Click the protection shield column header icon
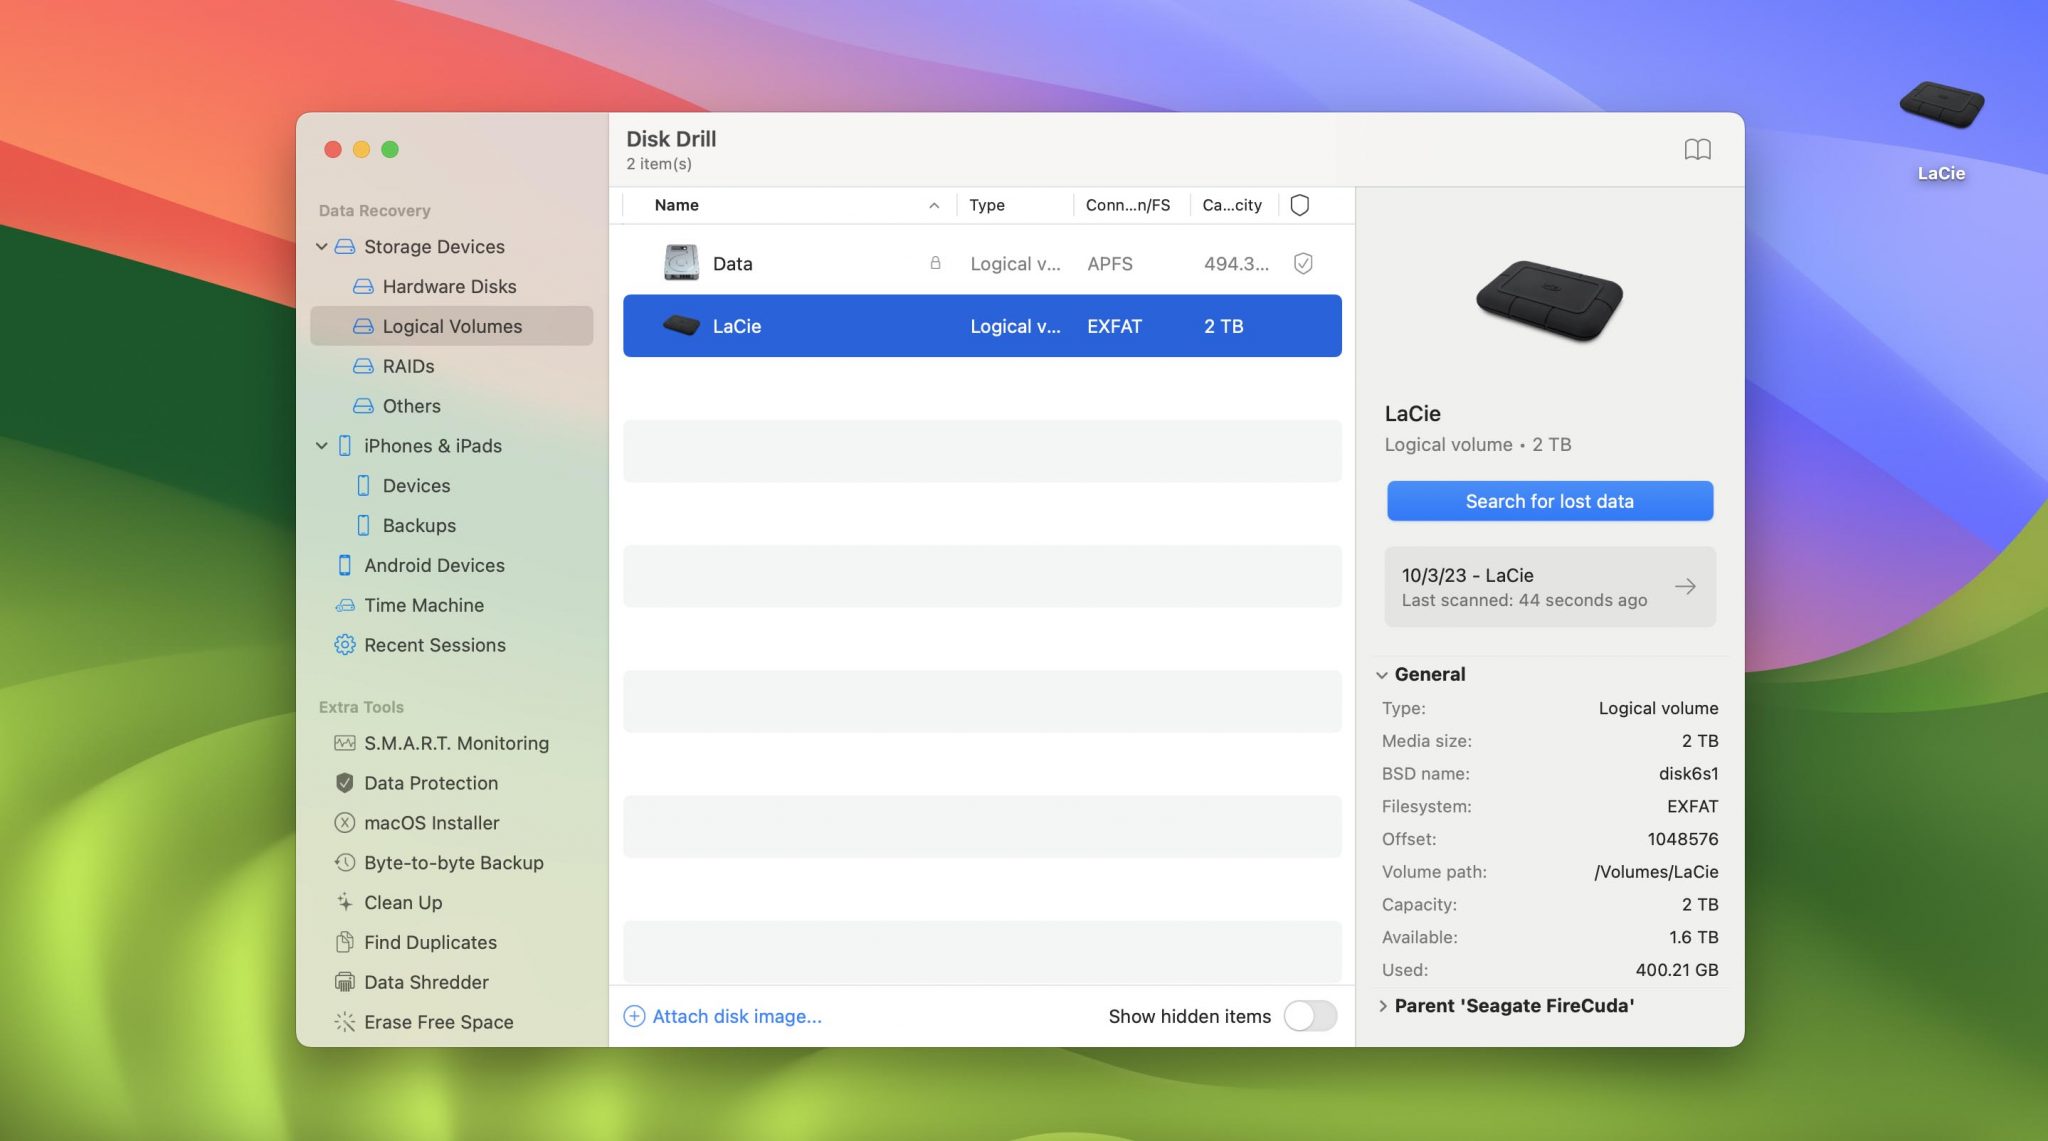Screen dimensions: 2048x1141 pyautogui.click(x=1300, y=205)
